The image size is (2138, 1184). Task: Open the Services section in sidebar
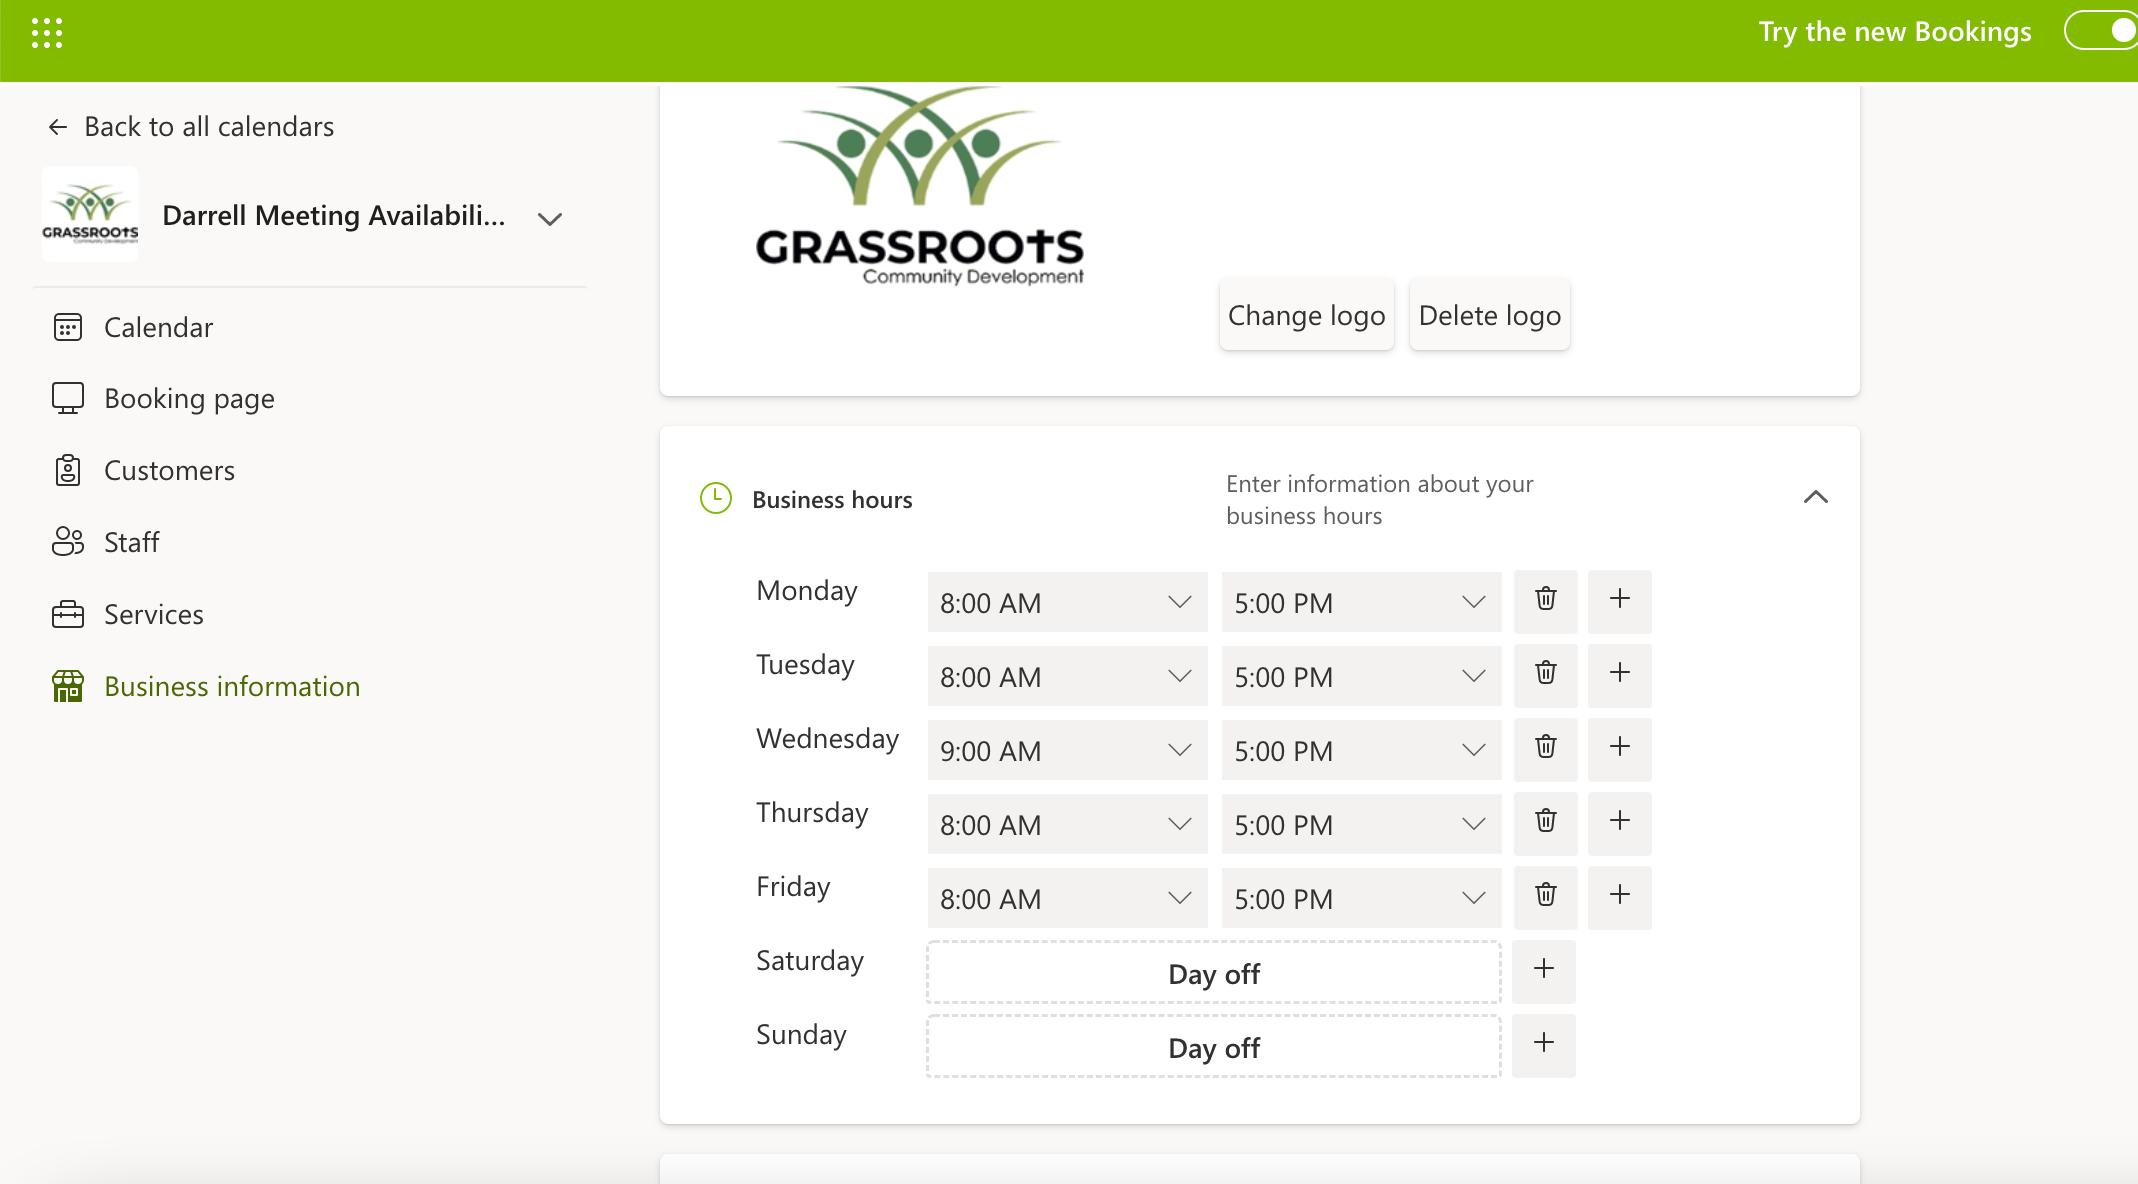153,614
